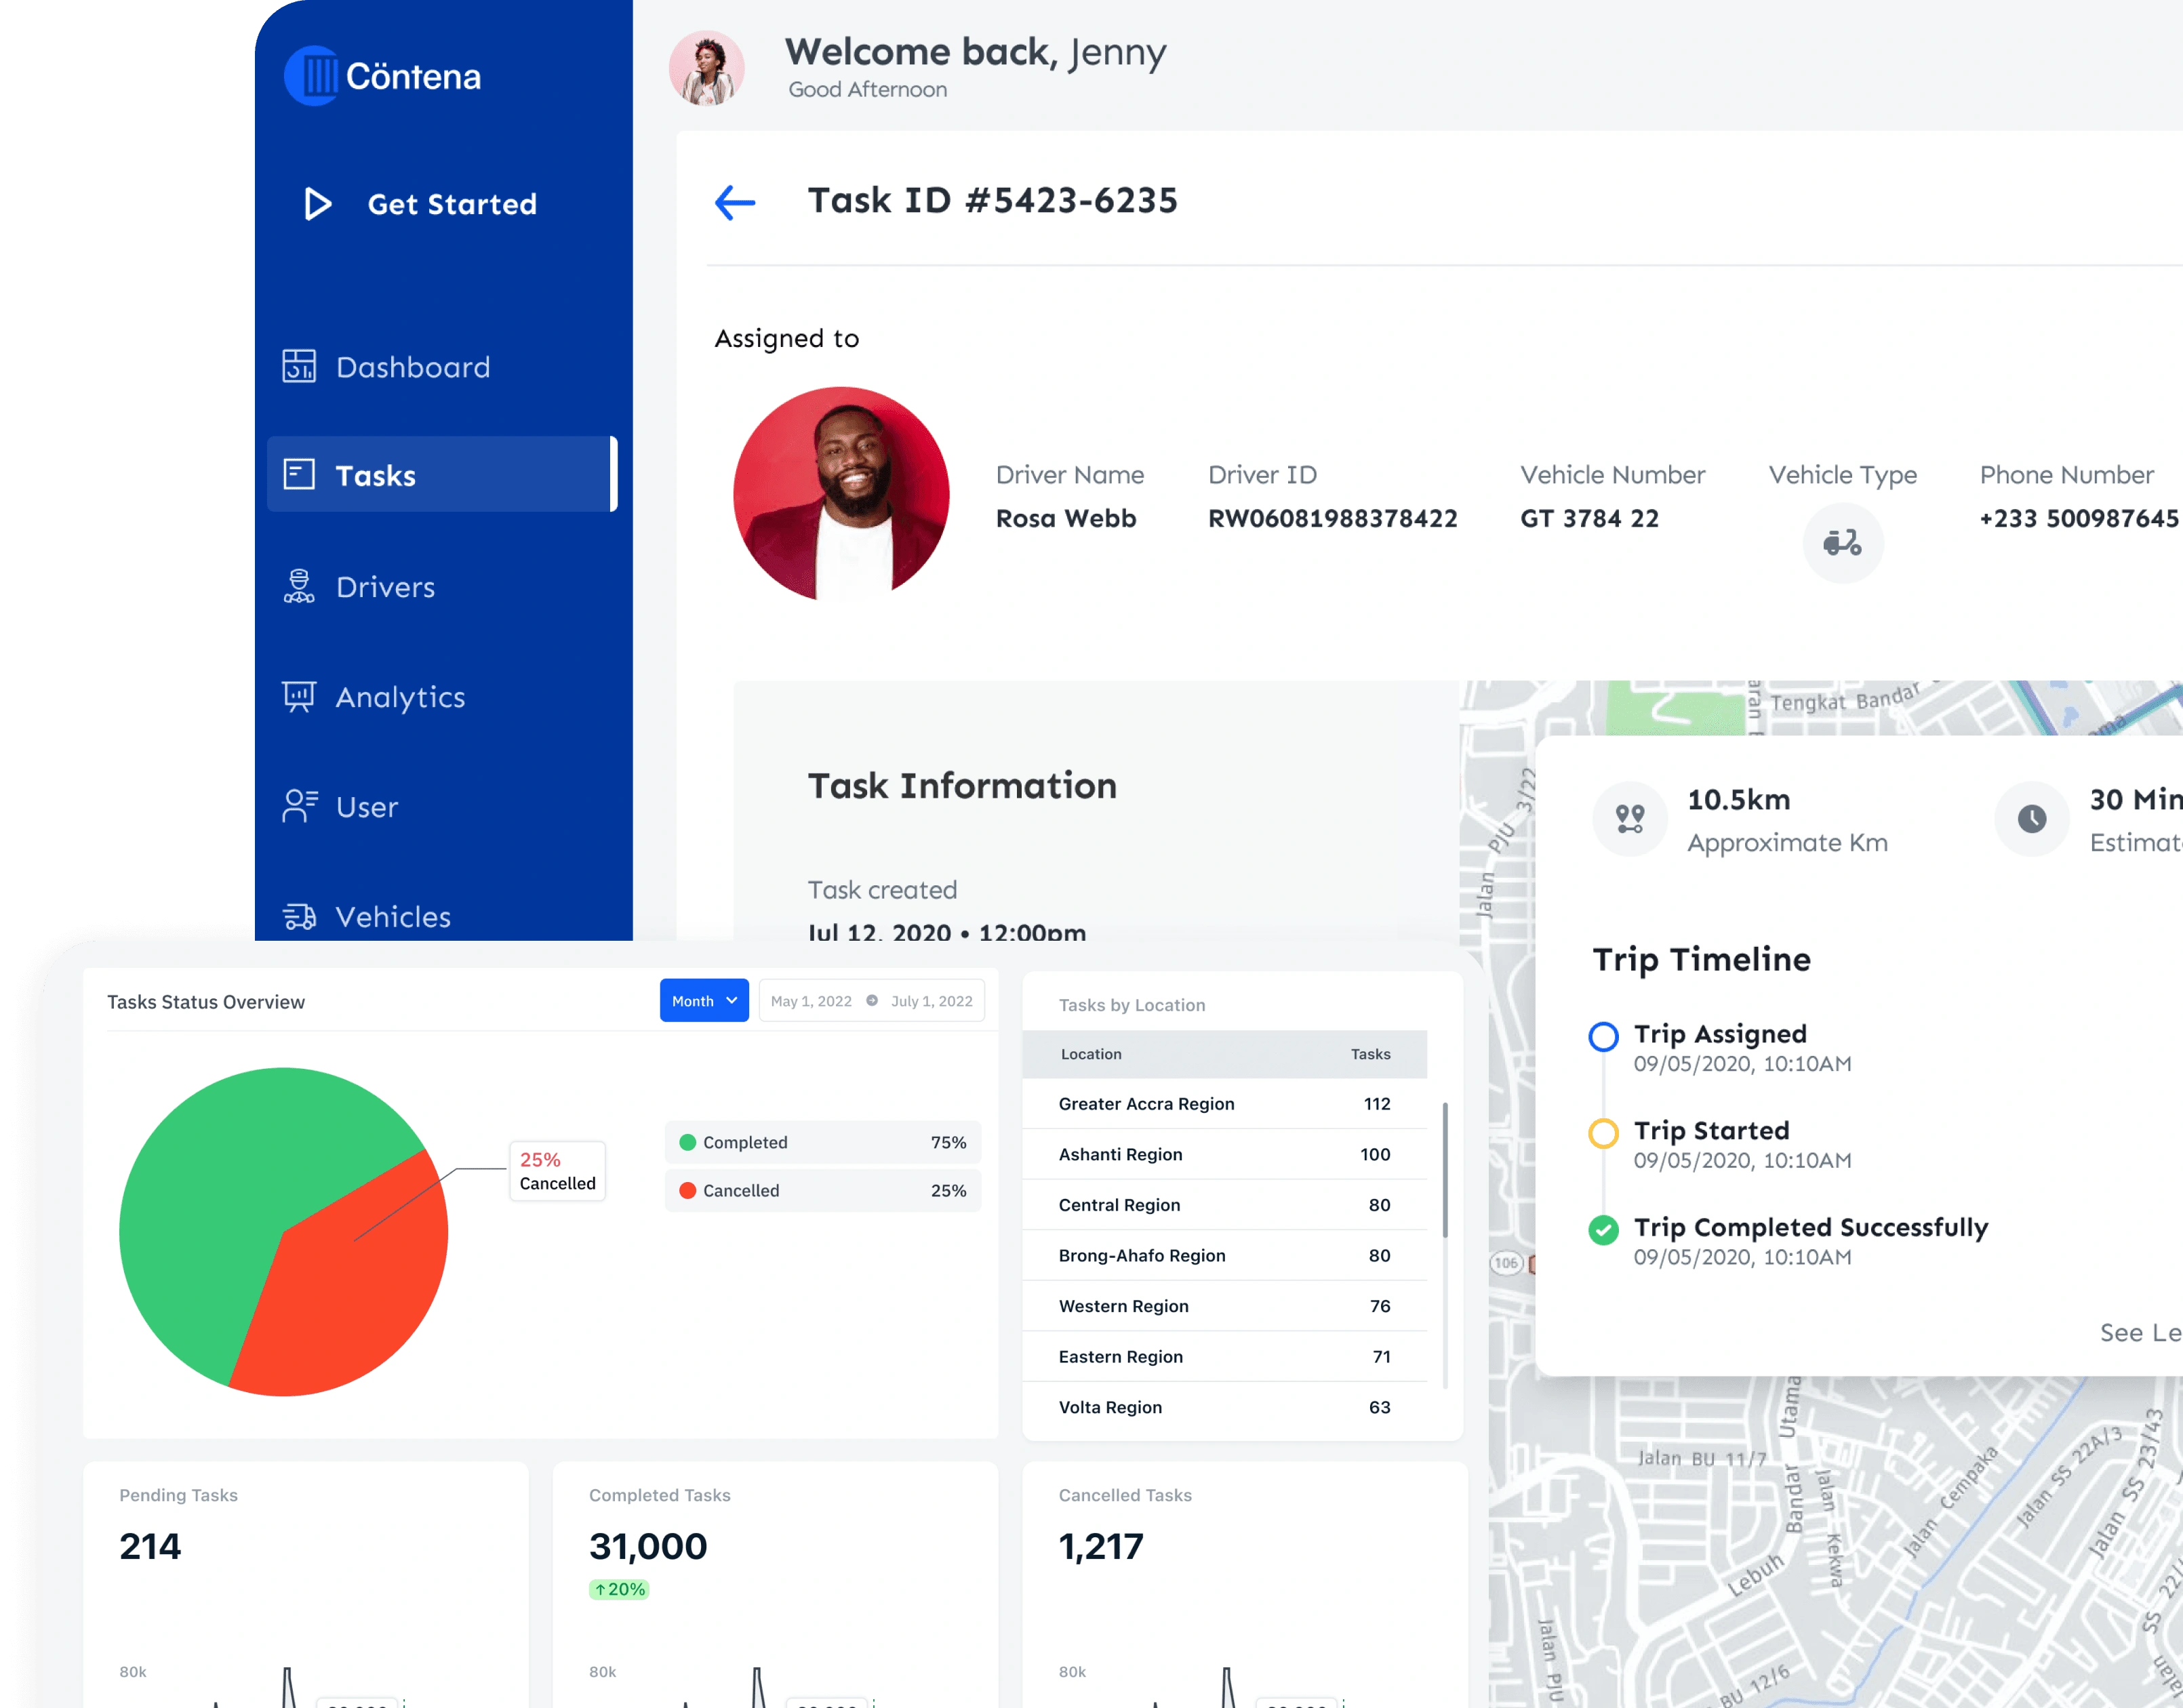Click the scooter vehicle type icon
The width and height of the screenshot is (2183, 1708).
pos(1842,543)
